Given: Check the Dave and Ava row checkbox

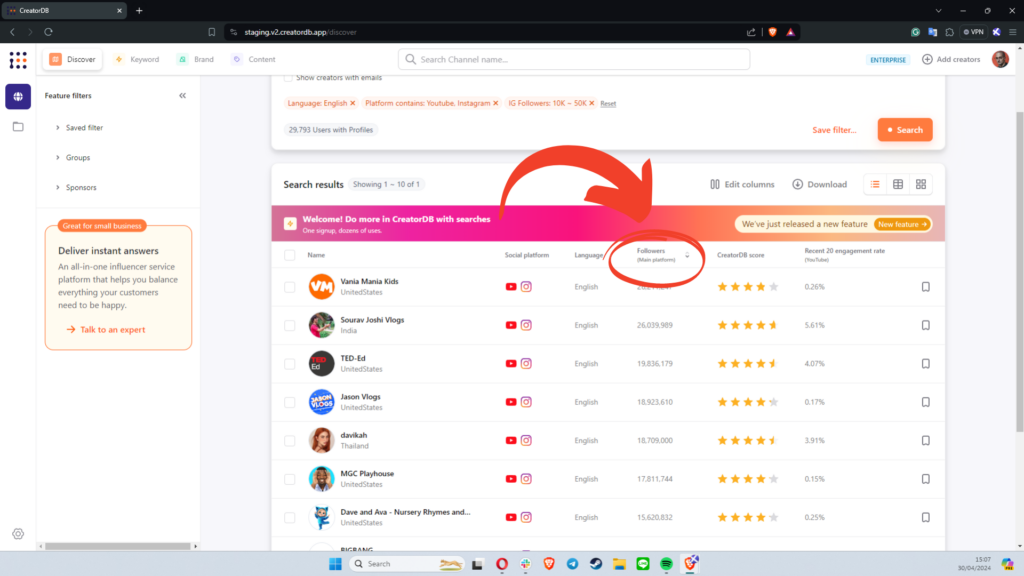Looking at the screenshot, I should tap(289, 517).
